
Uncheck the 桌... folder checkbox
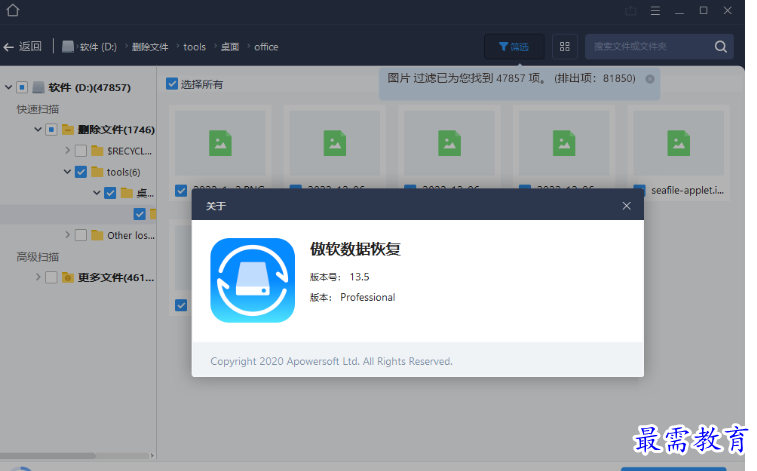click(x=110, y=193)
